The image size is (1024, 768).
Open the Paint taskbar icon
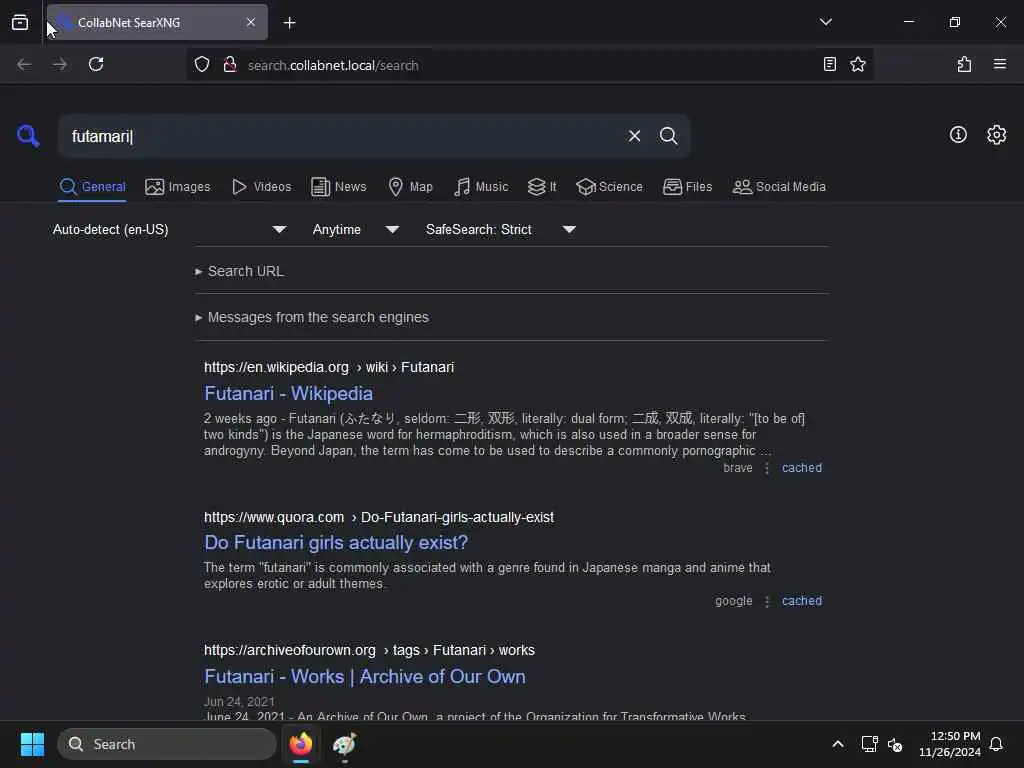[x=344, y=744]
